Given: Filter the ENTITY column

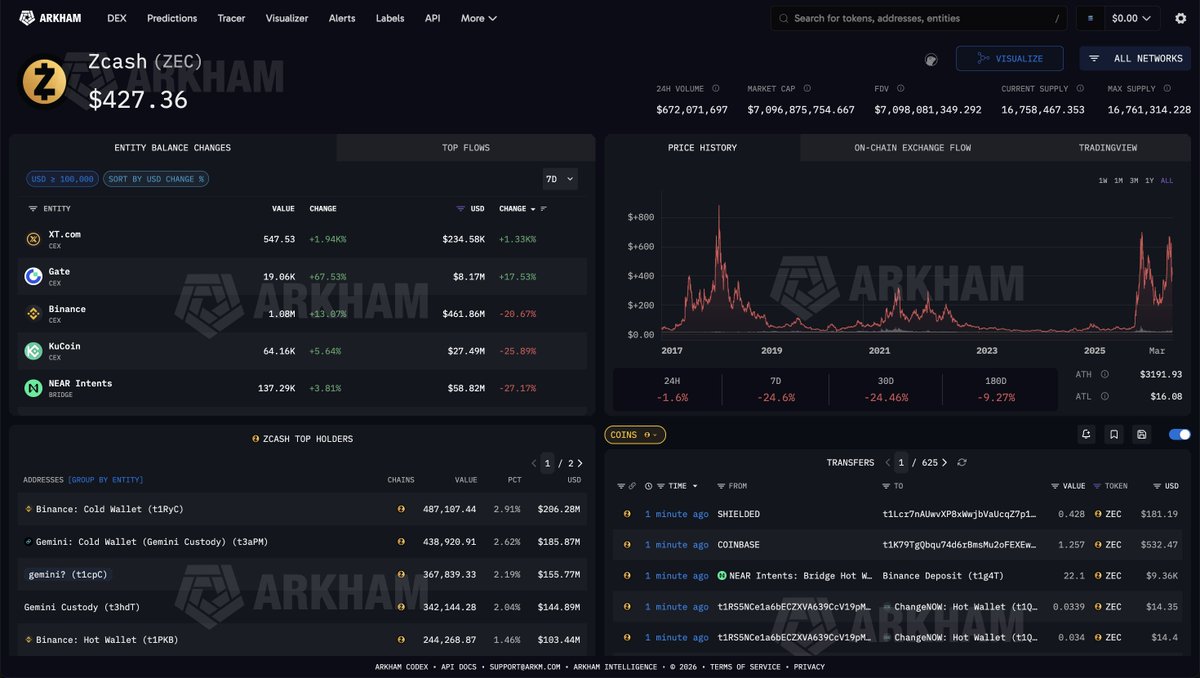Looking at the screenshot, I should click(x=32, y=209).
